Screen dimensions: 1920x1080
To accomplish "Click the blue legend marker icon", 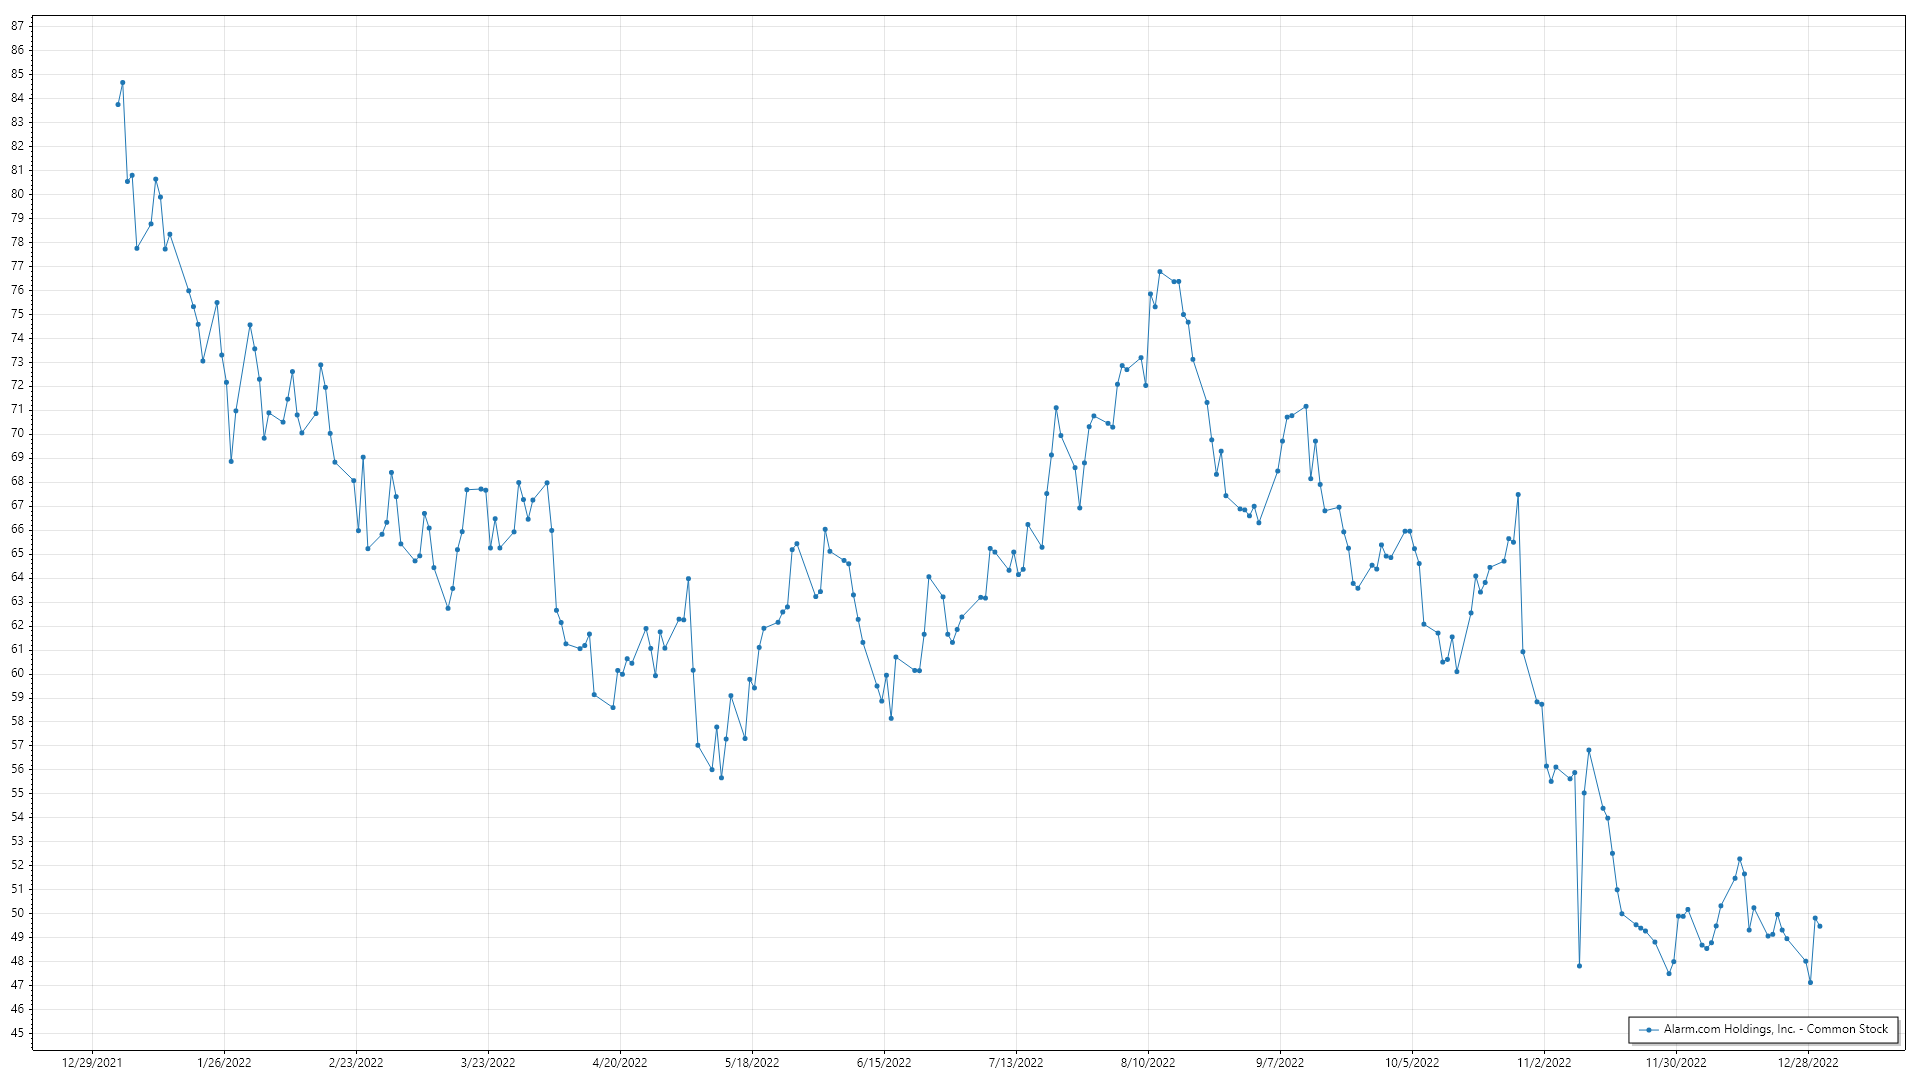I will pyautogui.click(x=1648, y=1030).
